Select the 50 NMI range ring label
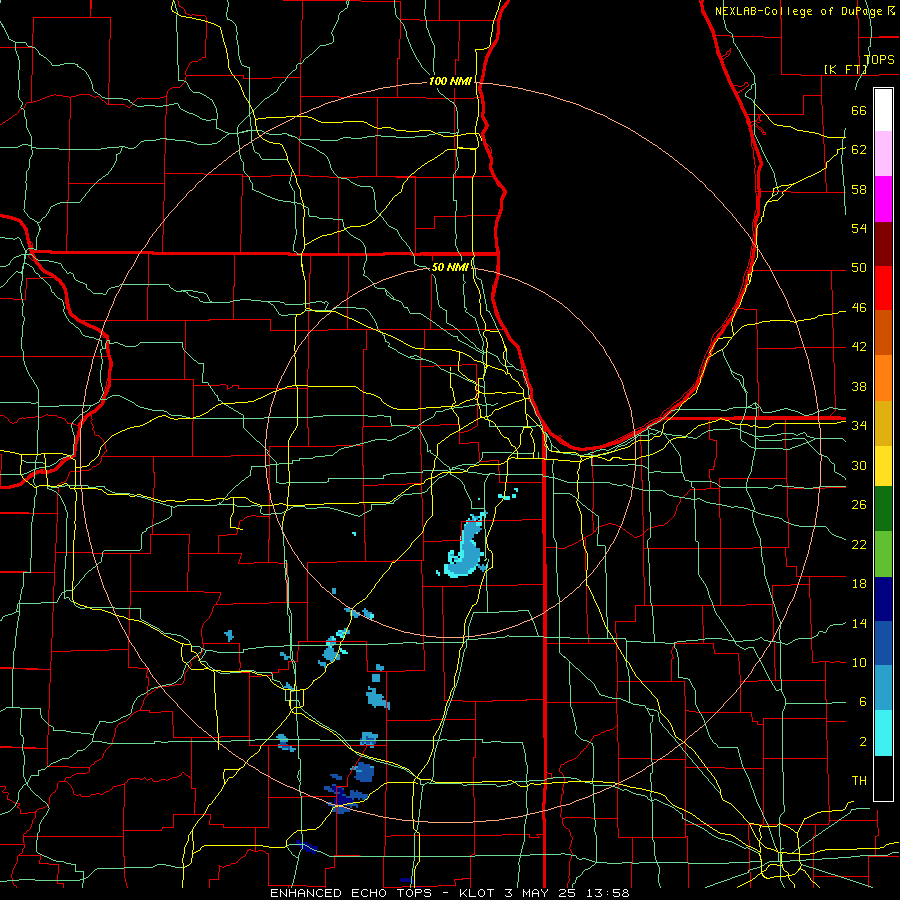This screenshot has height=900, width=900. pyautogui.click(x=449, y=267)
